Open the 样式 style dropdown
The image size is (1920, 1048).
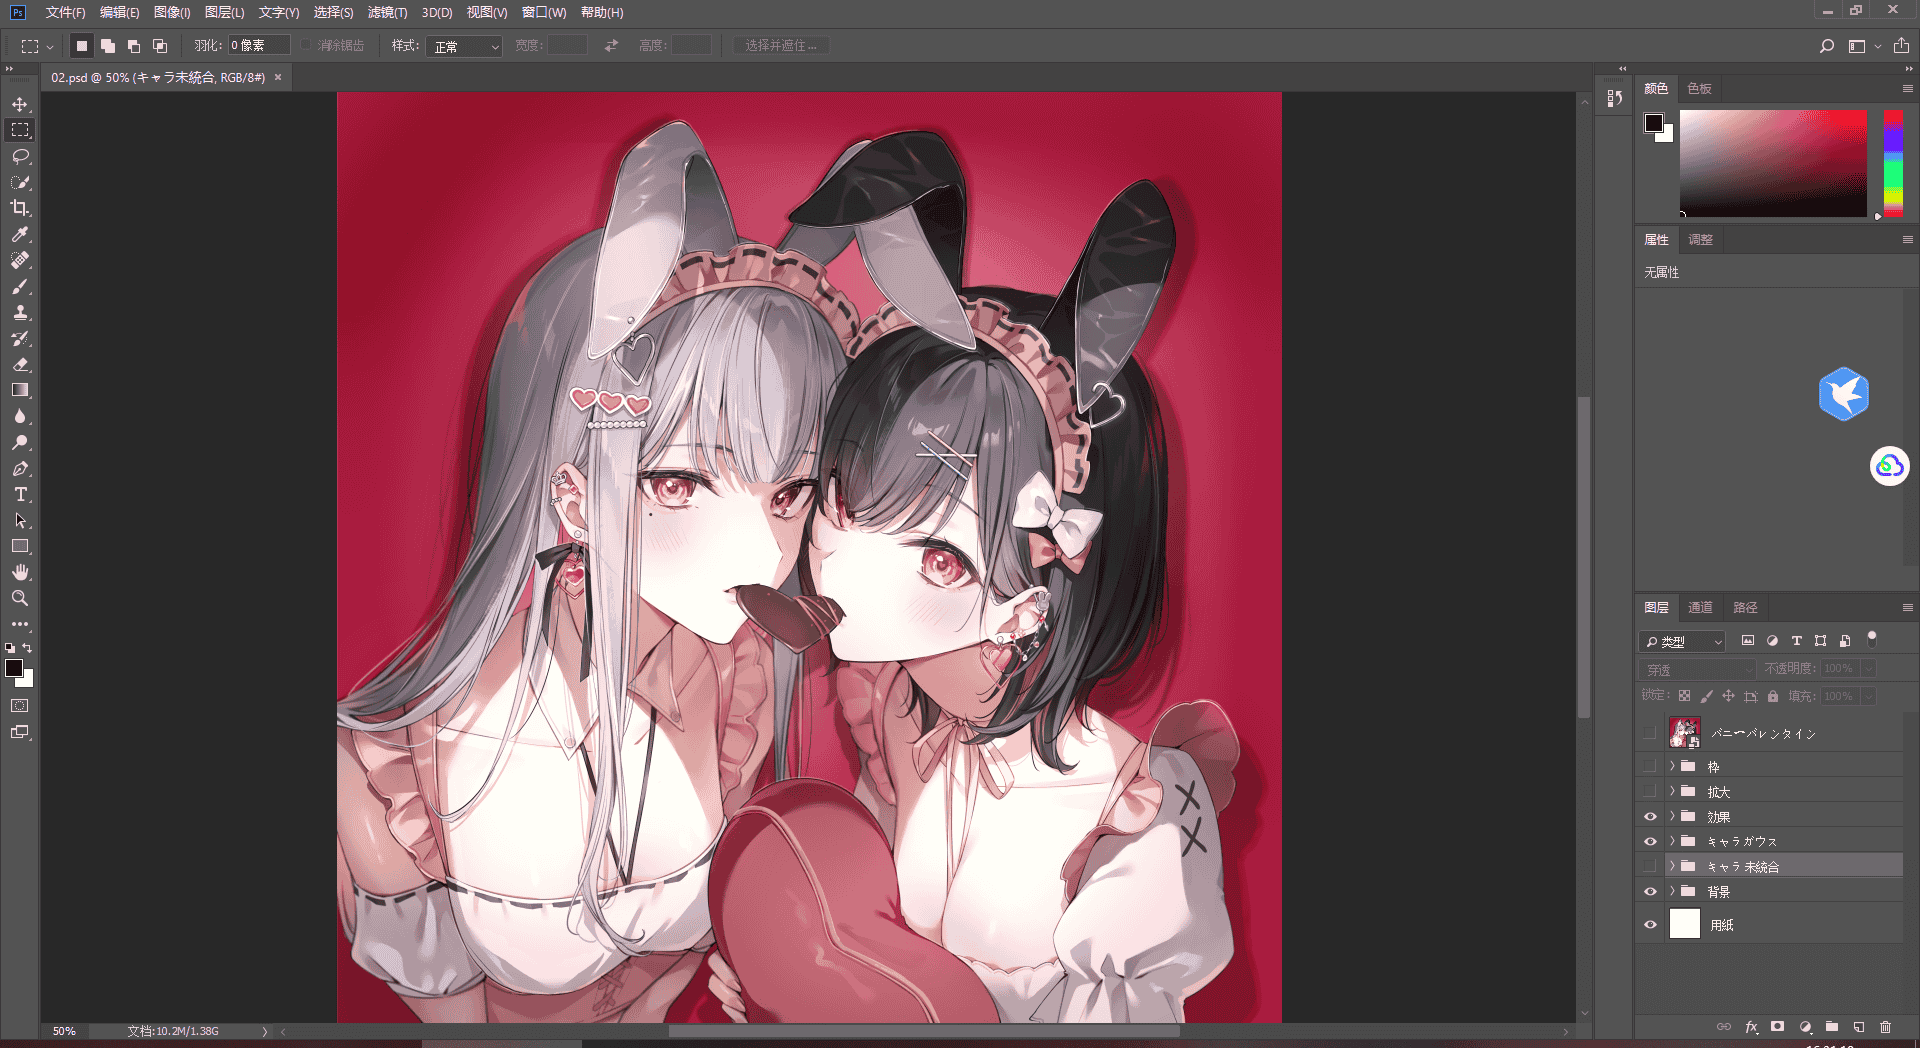(x=464, y=46)
